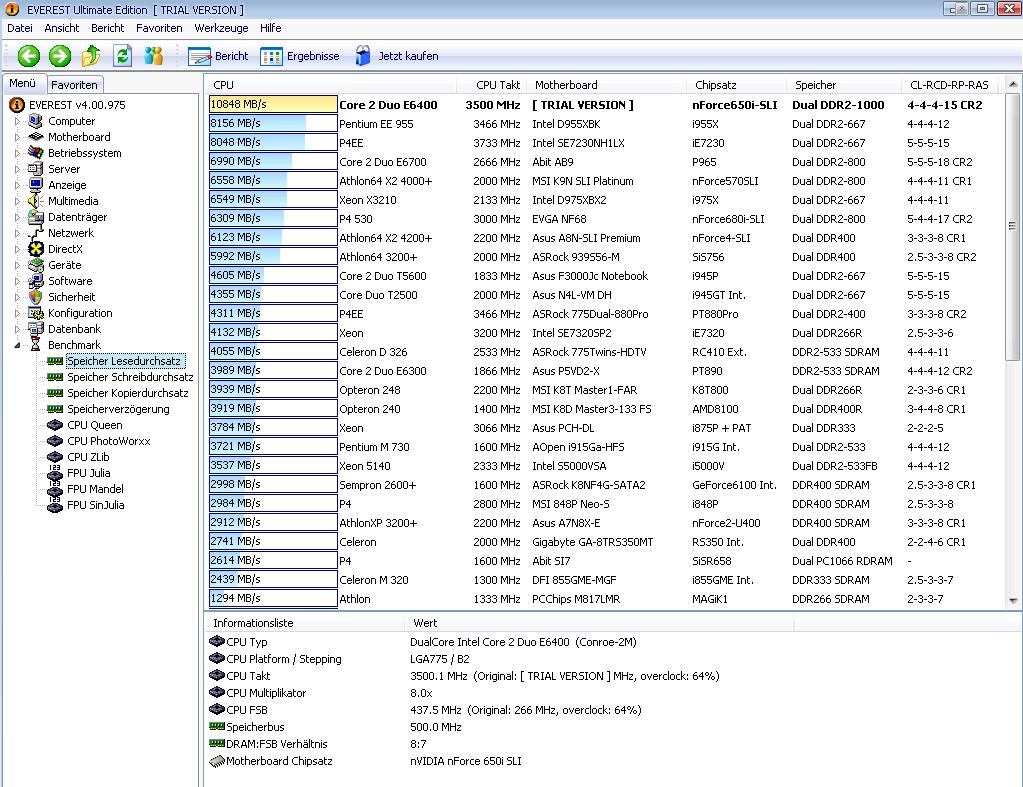Select the Server tree icon
1023x787 pixels.
36,169
